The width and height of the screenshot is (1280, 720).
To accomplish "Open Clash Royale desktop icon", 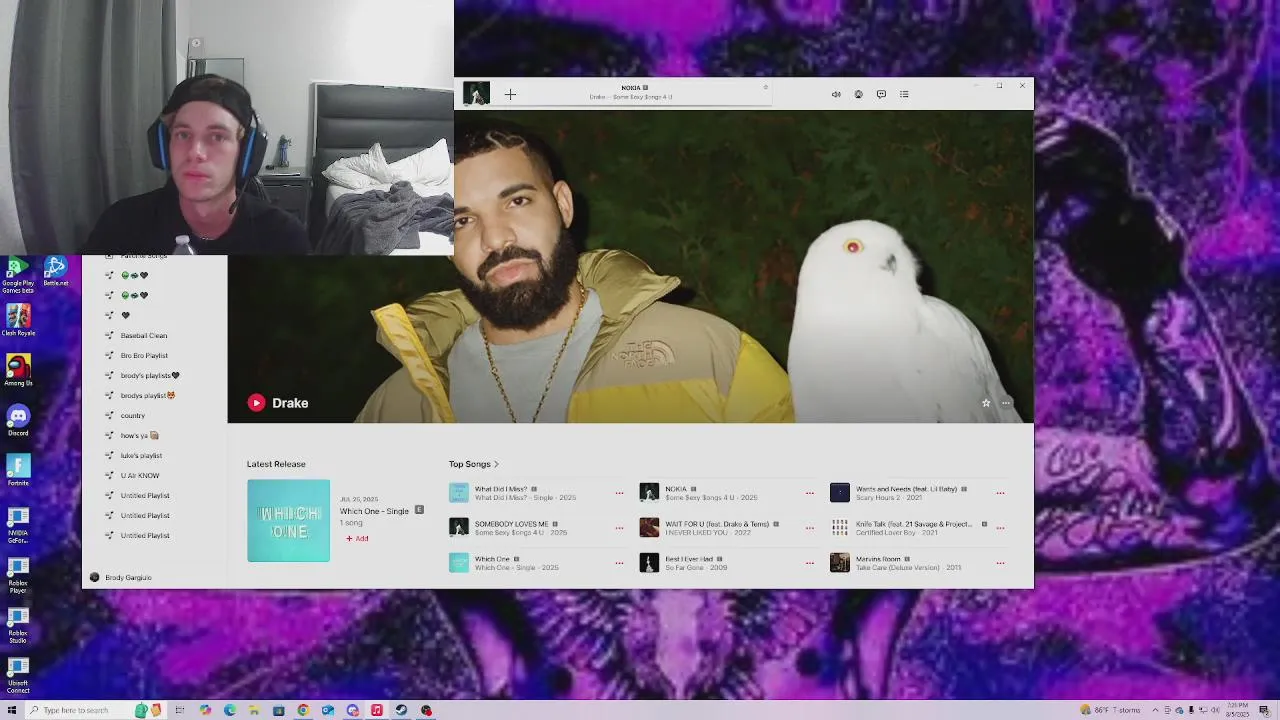I will pyautogui.click(x=17, y=321).
